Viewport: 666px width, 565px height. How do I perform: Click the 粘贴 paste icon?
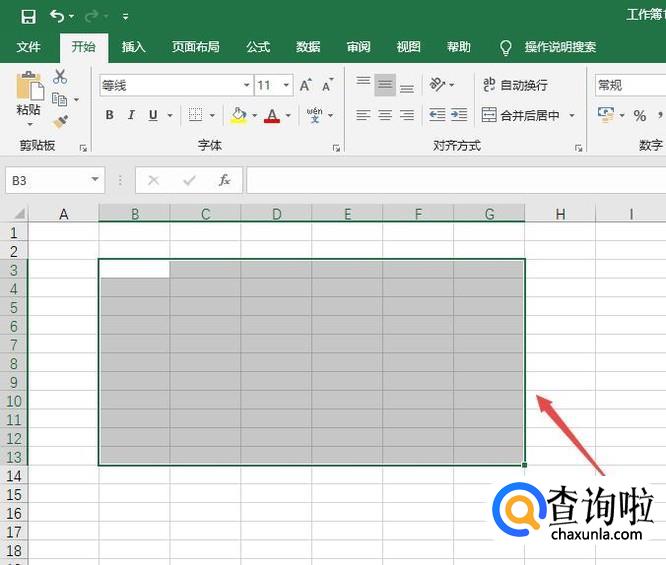click(29, 86)
